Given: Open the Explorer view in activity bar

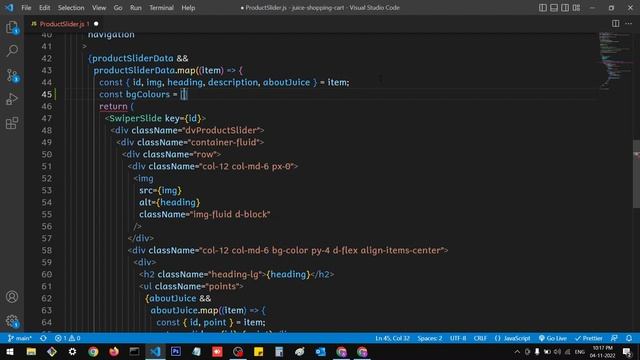Looking at the screenshot, I should click(12, 27).
